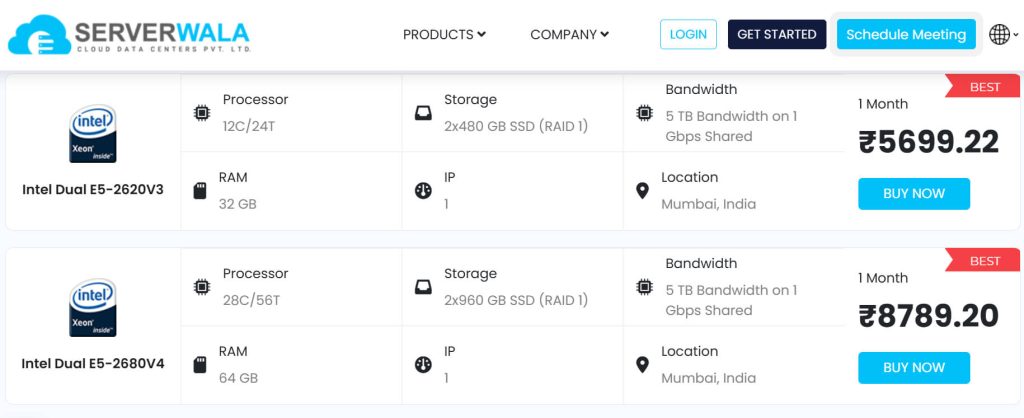Click bandwidth description in E5-2680V4 card
Viewport: 1024px width, 418px height.
(x=731, y=300)
